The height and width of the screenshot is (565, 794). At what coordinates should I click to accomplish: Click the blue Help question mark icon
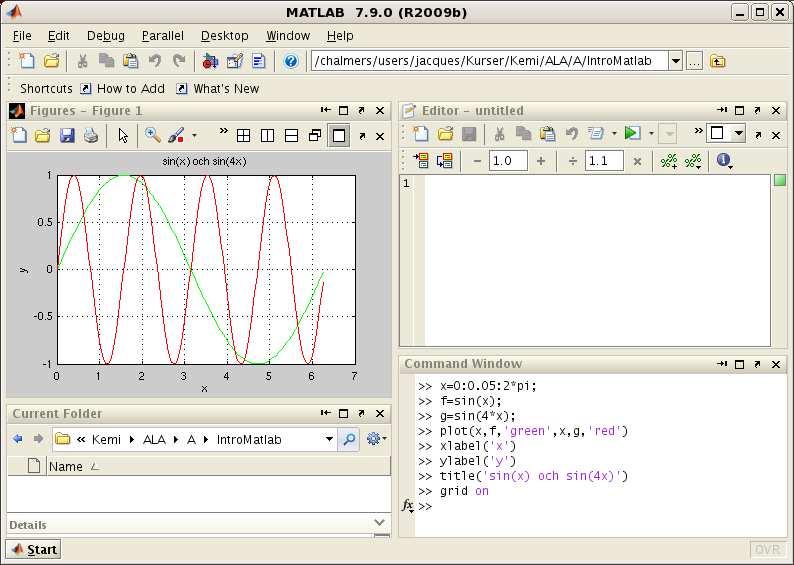291,61
